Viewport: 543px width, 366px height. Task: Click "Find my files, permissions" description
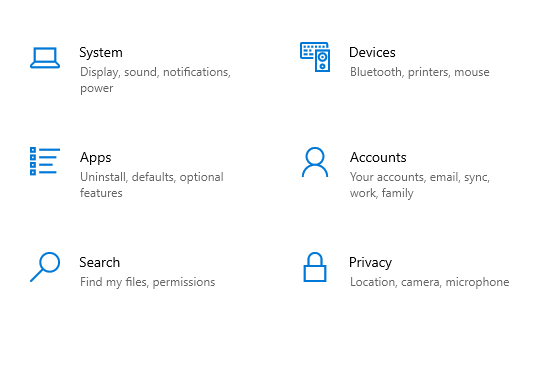tap(148, 282)
